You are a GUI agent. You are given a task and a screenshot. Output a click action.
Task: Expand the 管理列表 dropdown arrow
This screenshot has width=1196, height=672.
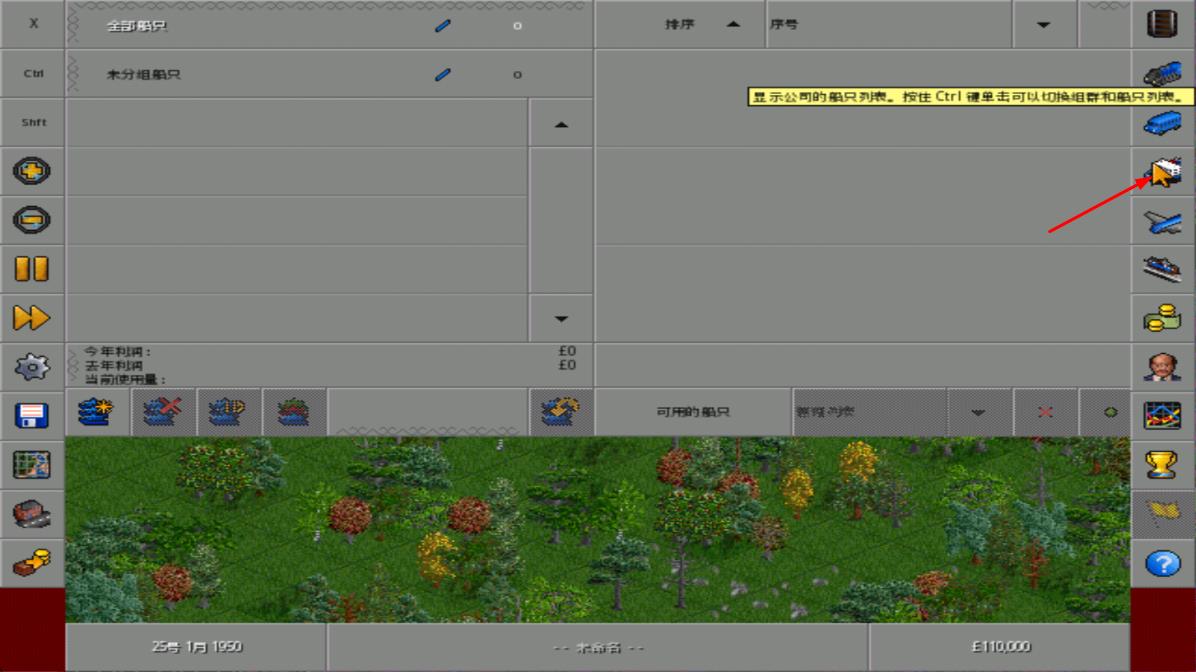click(x=978, y=412)
